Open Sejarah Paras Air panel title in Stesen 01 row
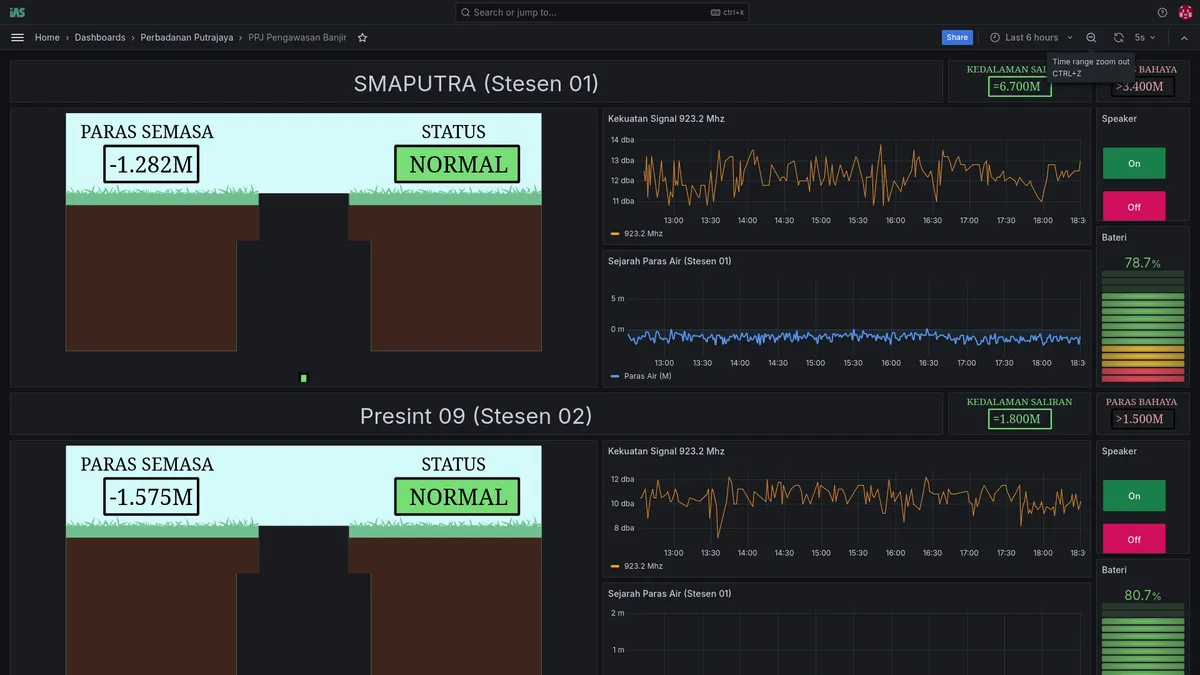The image size is (1200, 675). [669, 261]
